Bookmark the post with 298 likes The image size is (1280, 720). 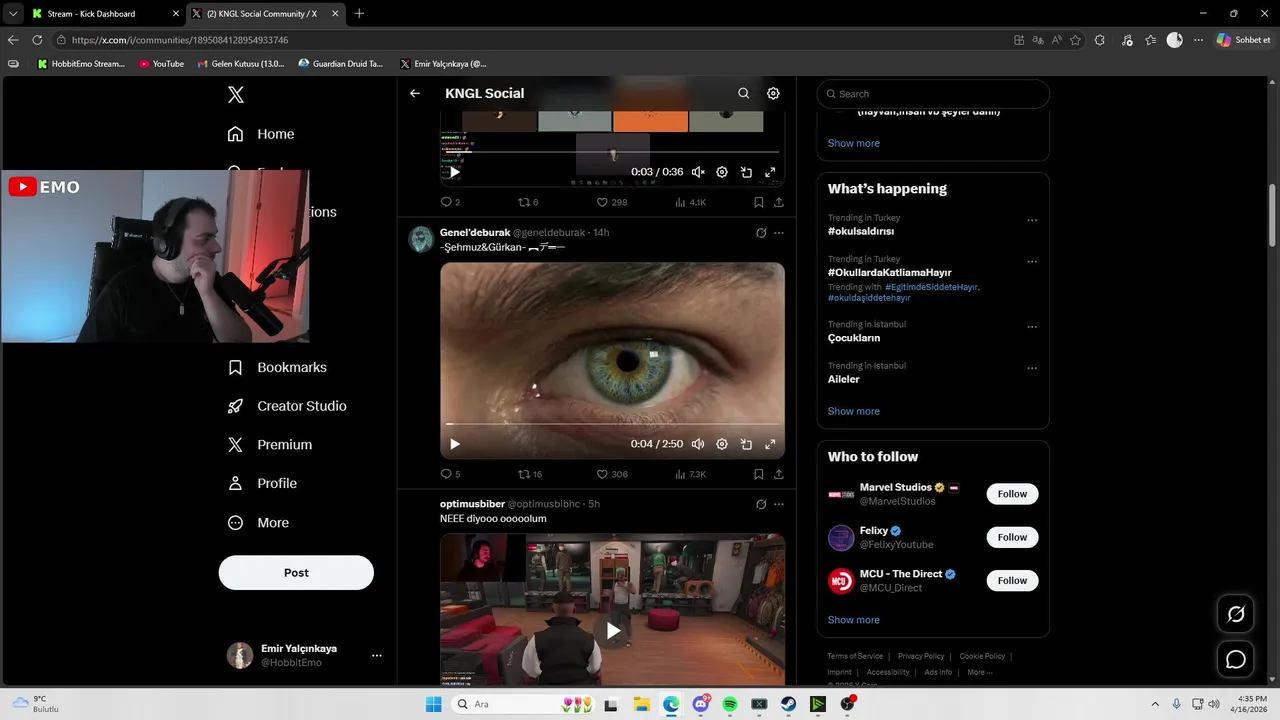[759, 202]
